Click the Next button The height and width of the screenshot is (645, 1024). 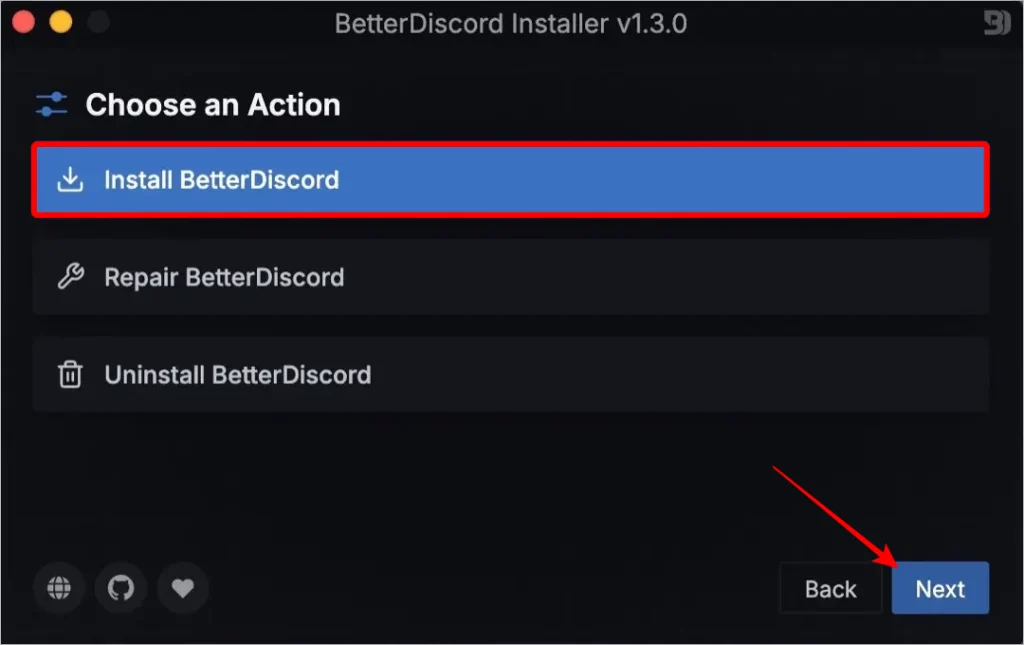click(x=940, y=588)
